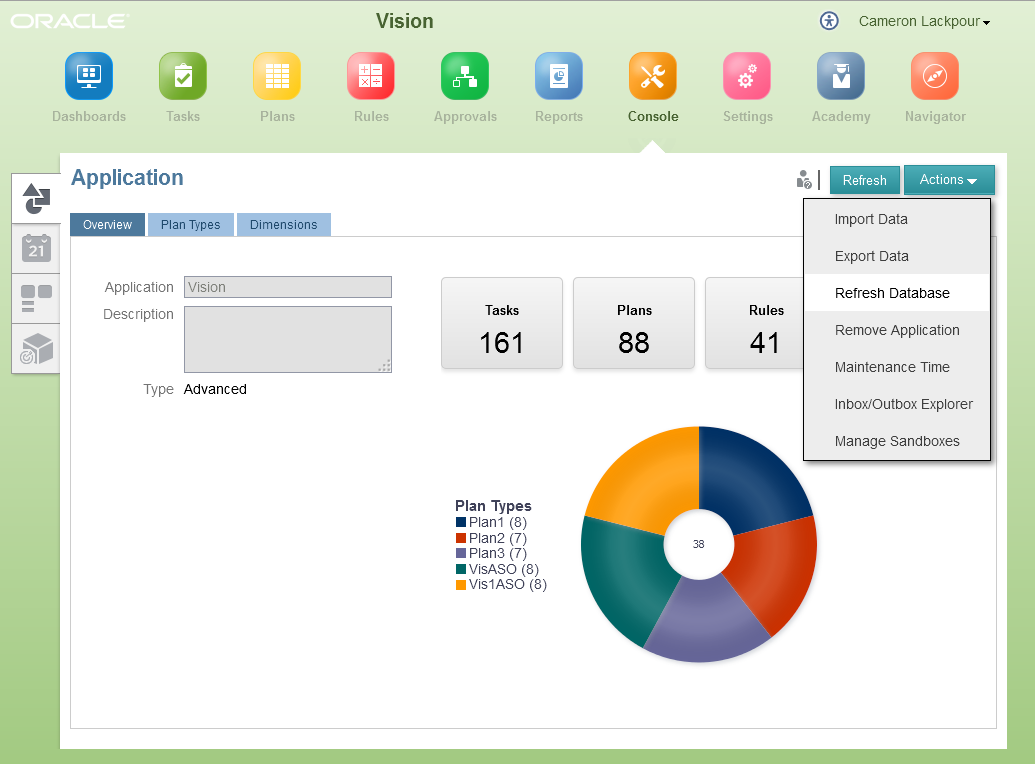Click the Tasks 161 tile
The image size is (1035, 764).
pyautogui.click(x=502, y=323)
